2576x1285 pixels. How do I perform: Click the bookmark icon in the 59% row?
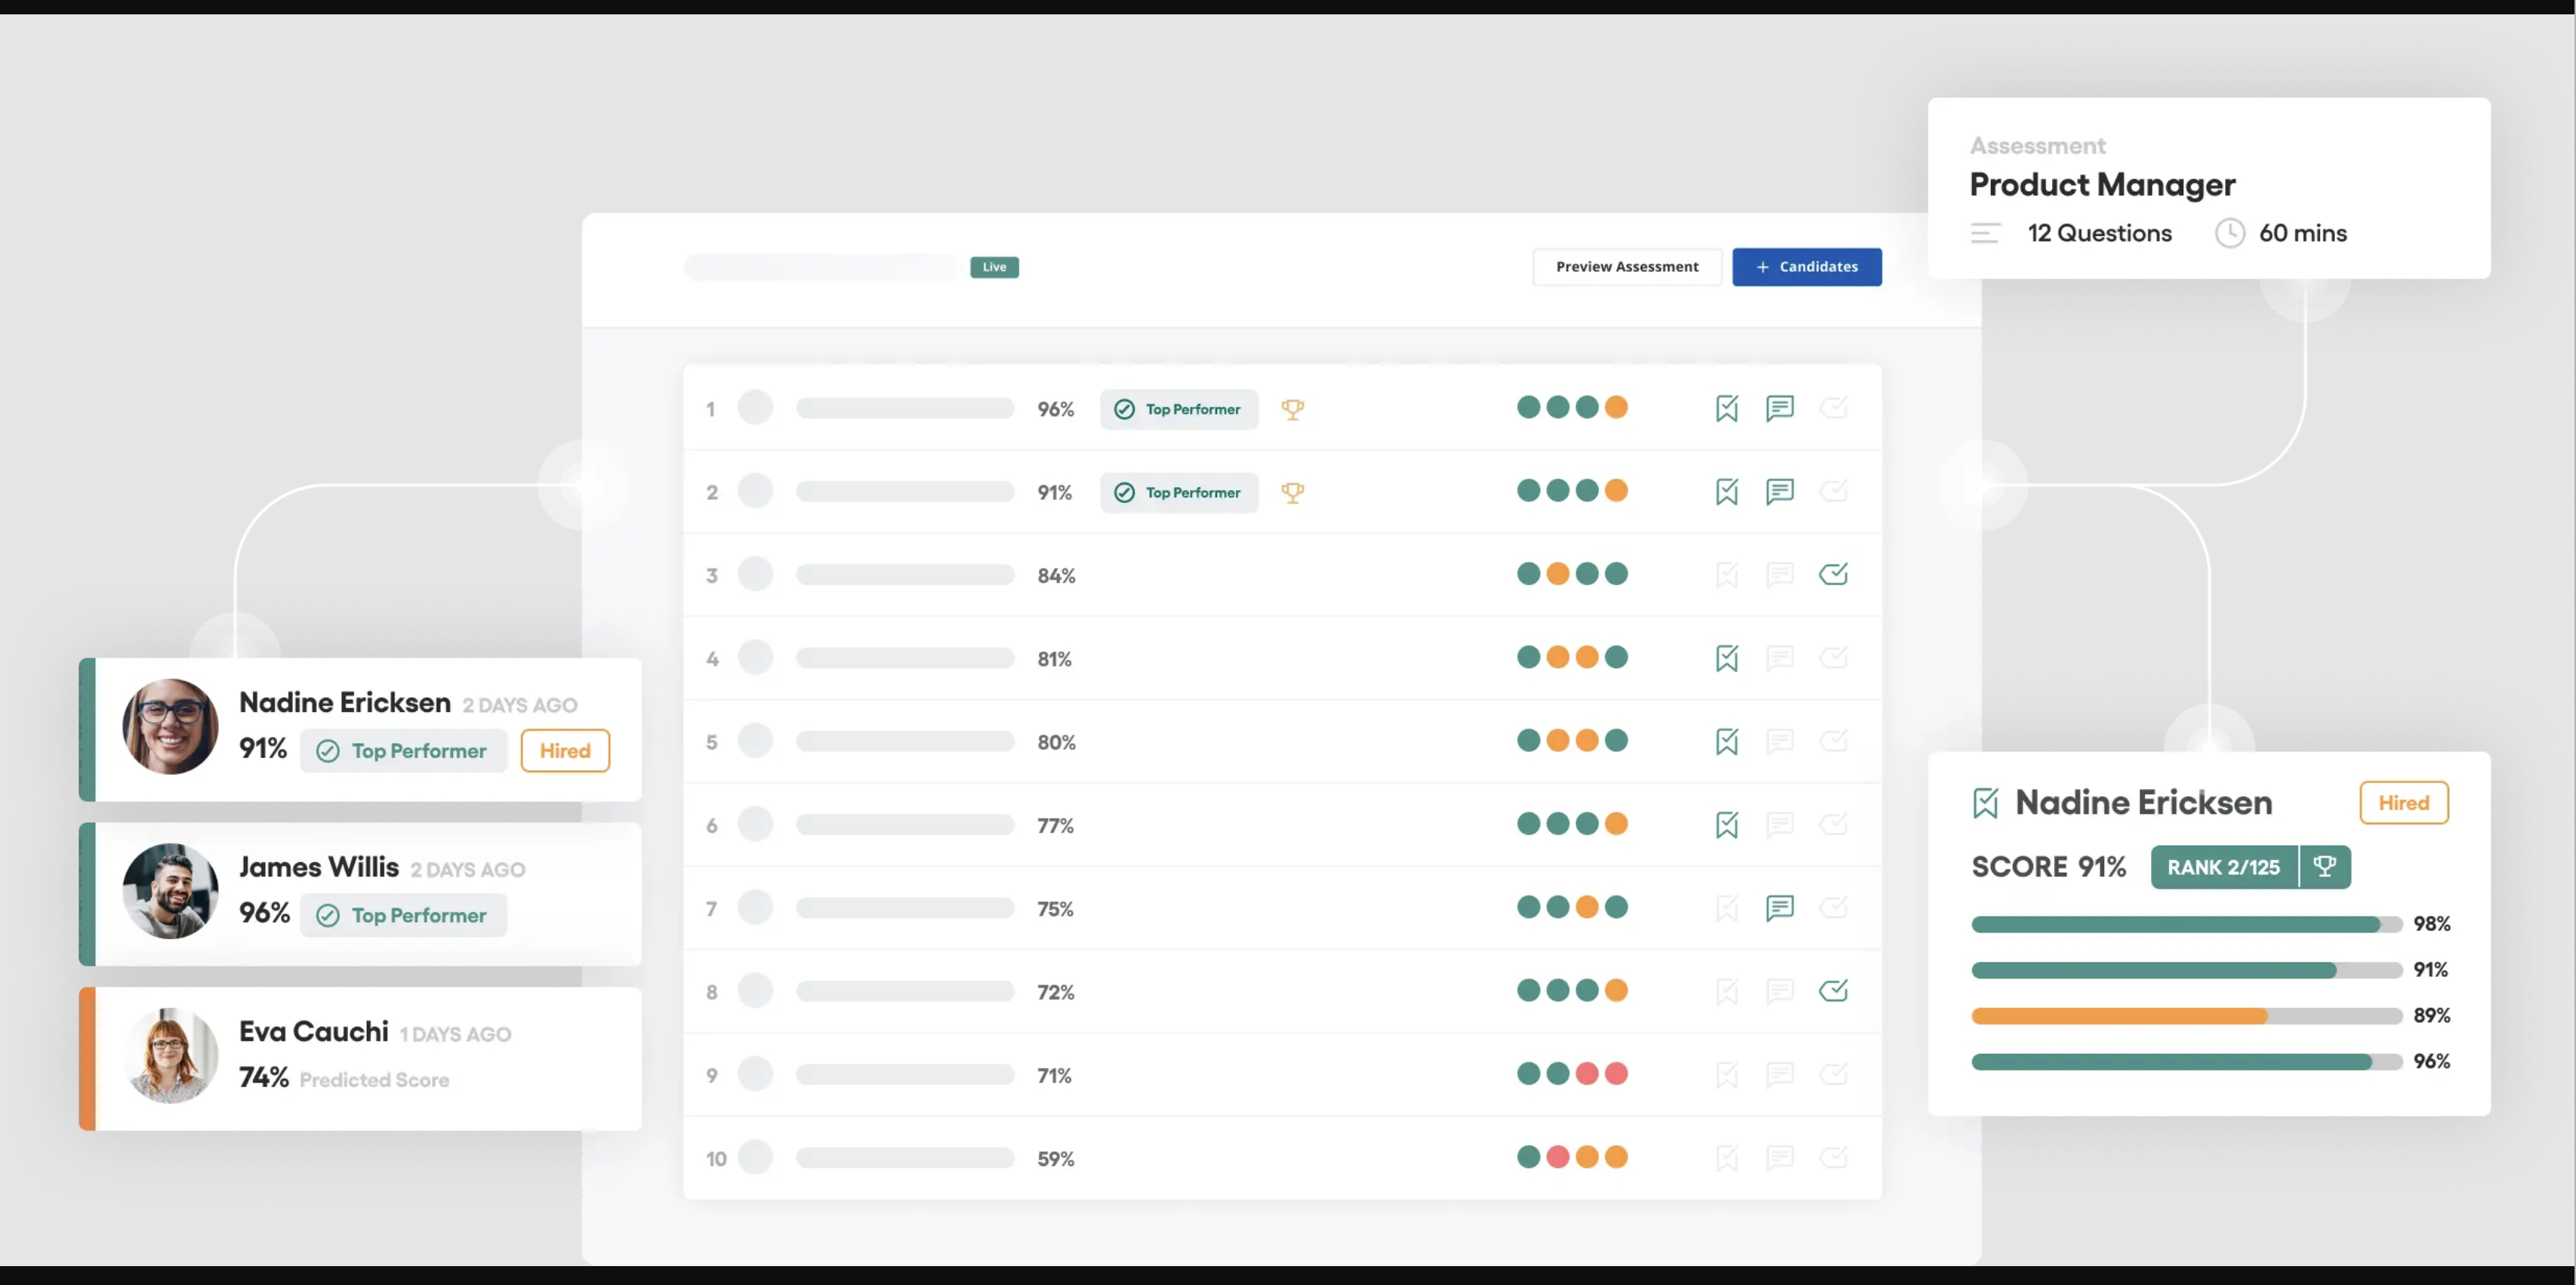pos(1727,1158)
